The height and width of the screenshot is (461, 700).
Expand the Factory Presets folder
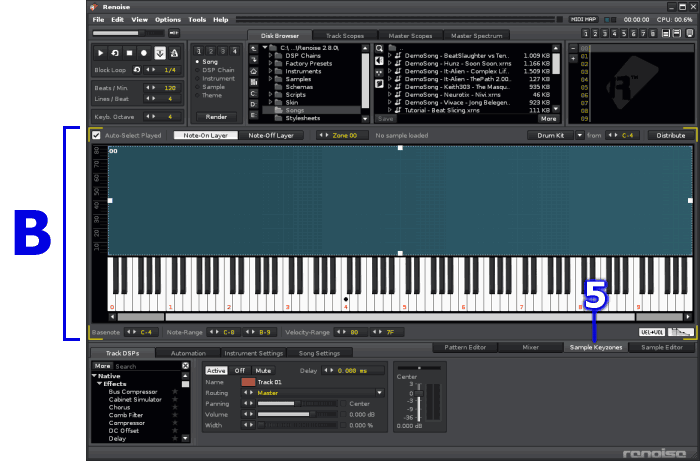coord(270,63)
